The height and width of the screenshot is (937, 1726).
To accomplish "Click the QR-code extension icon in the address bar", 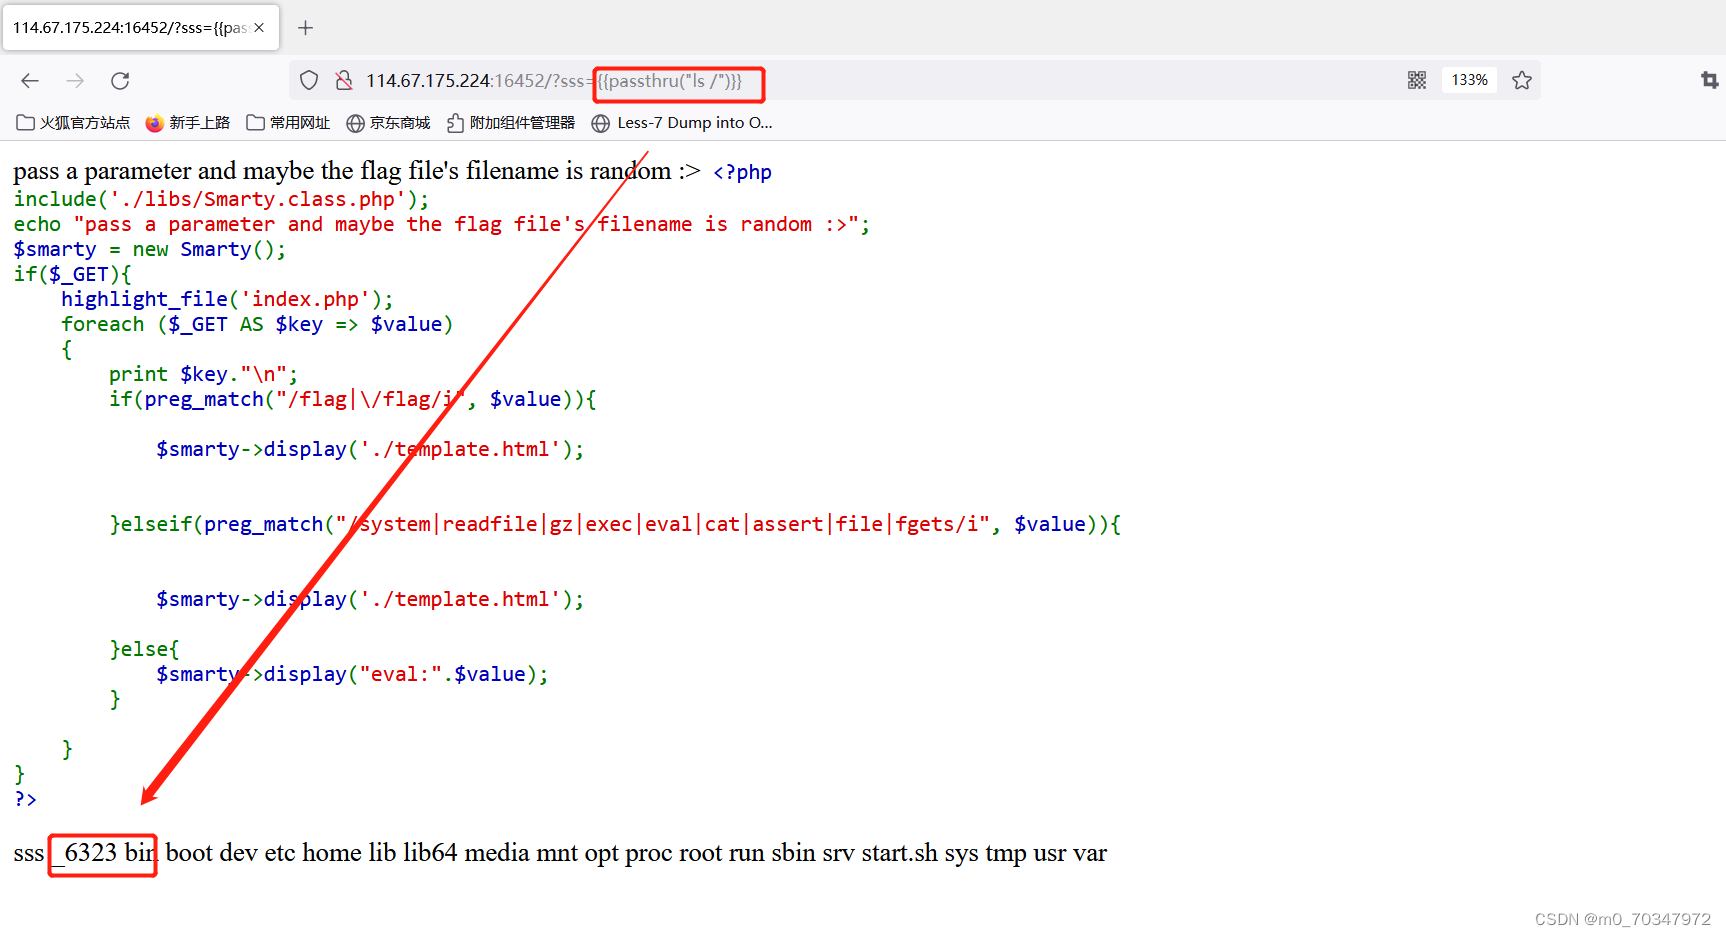I will click(1417, 79).
